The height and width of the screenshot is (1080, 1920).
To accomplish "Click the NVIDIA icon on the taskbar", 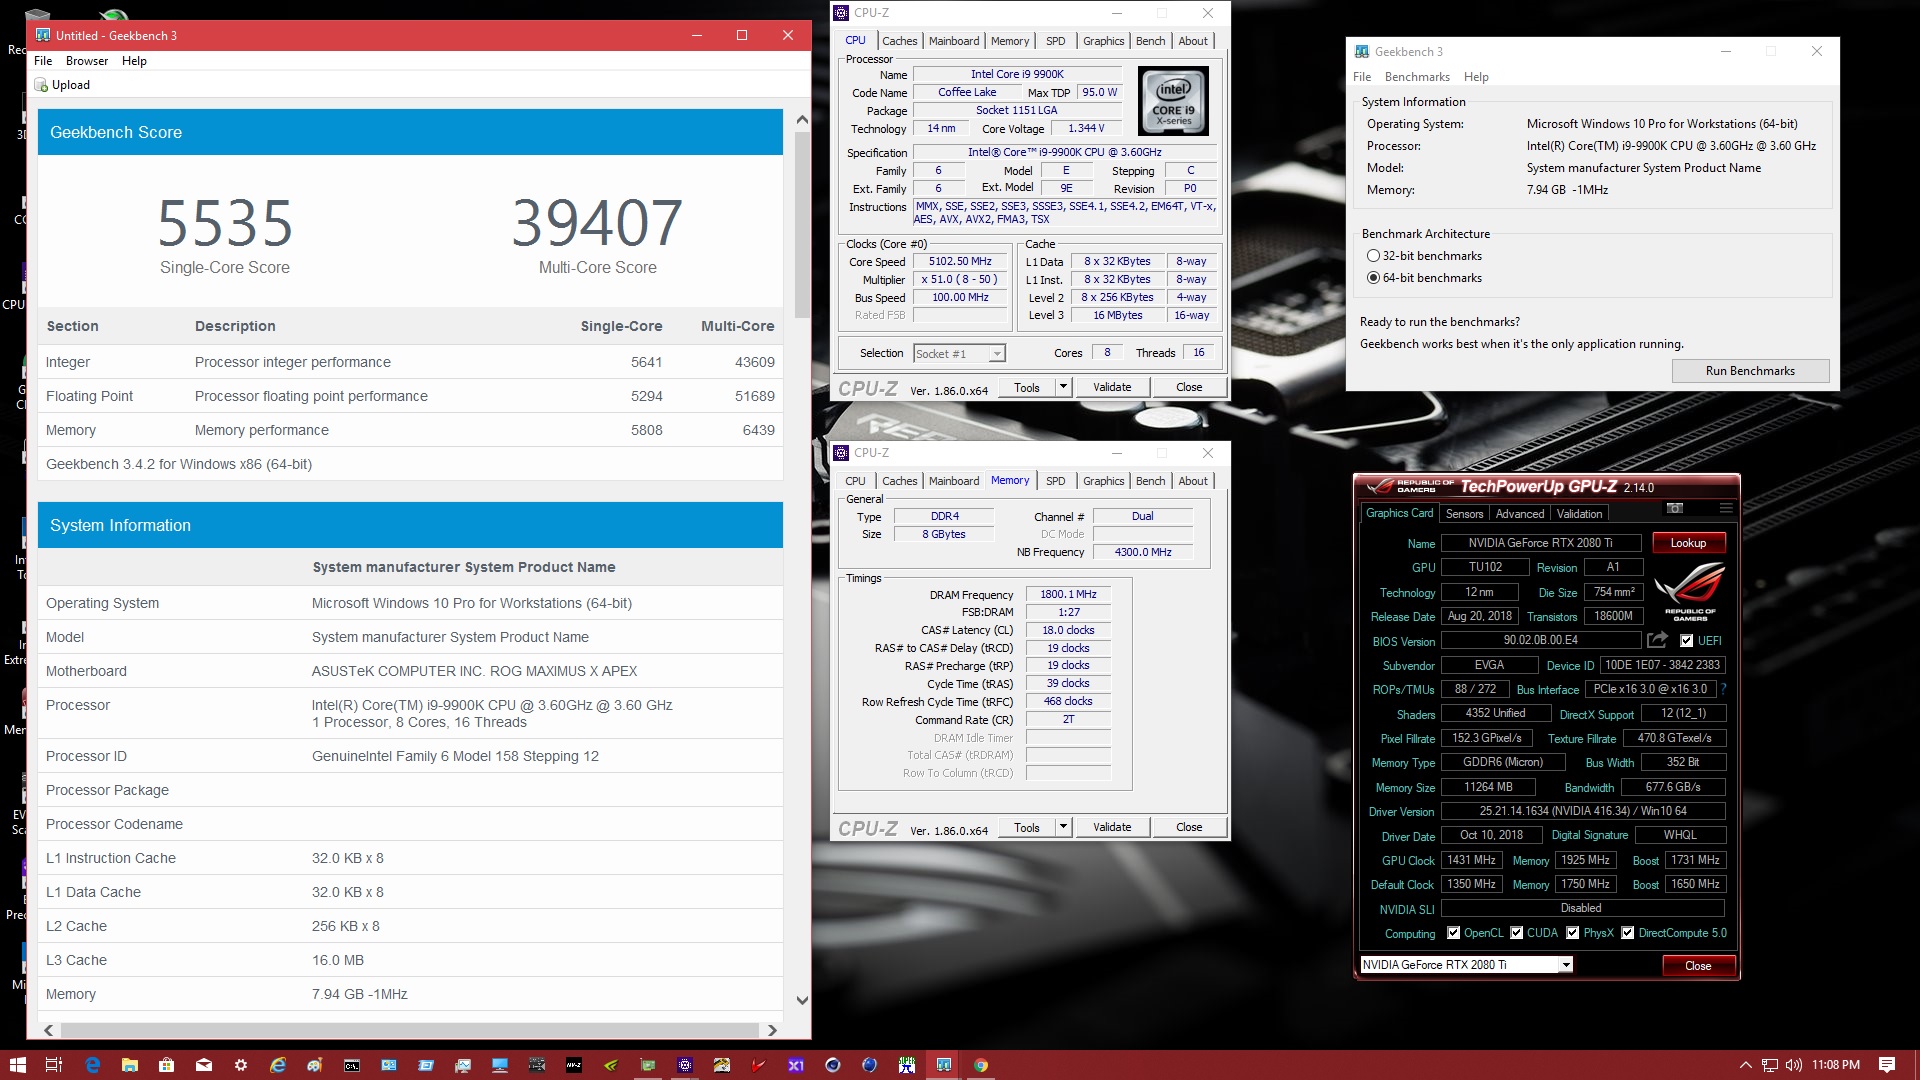I will pyautogui.click(x=610, y=1065).
